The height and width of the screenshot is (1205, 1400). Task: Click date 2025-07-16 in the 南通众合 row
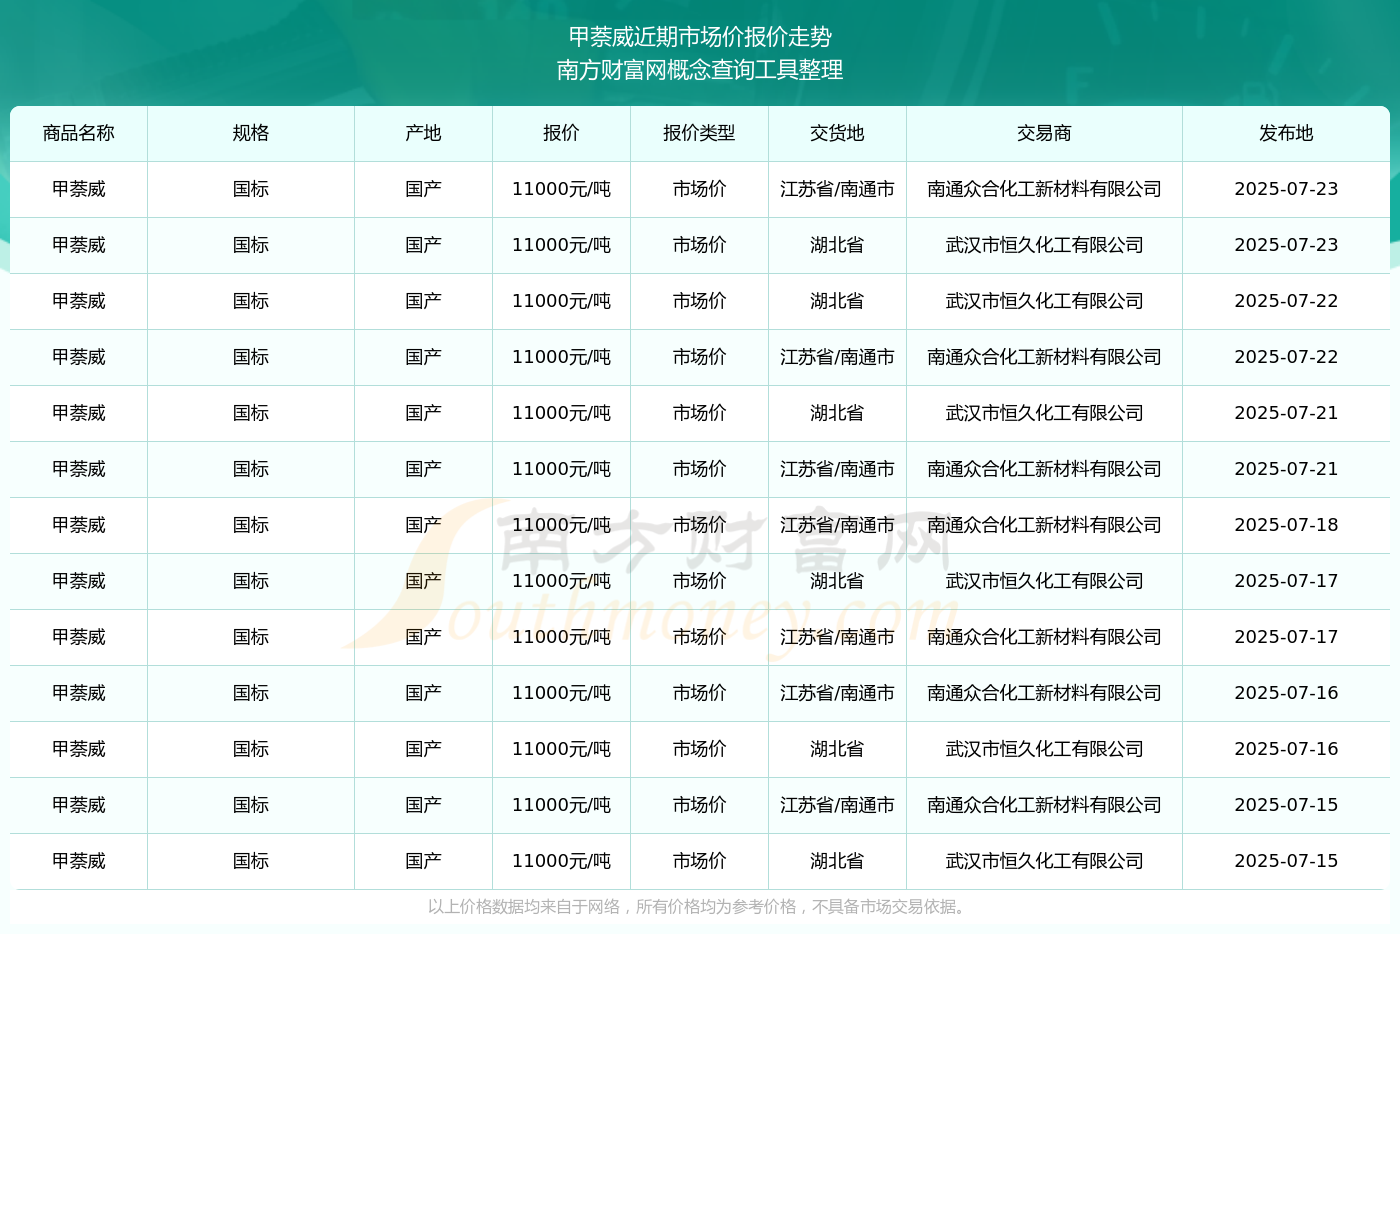click(1286, 693)
